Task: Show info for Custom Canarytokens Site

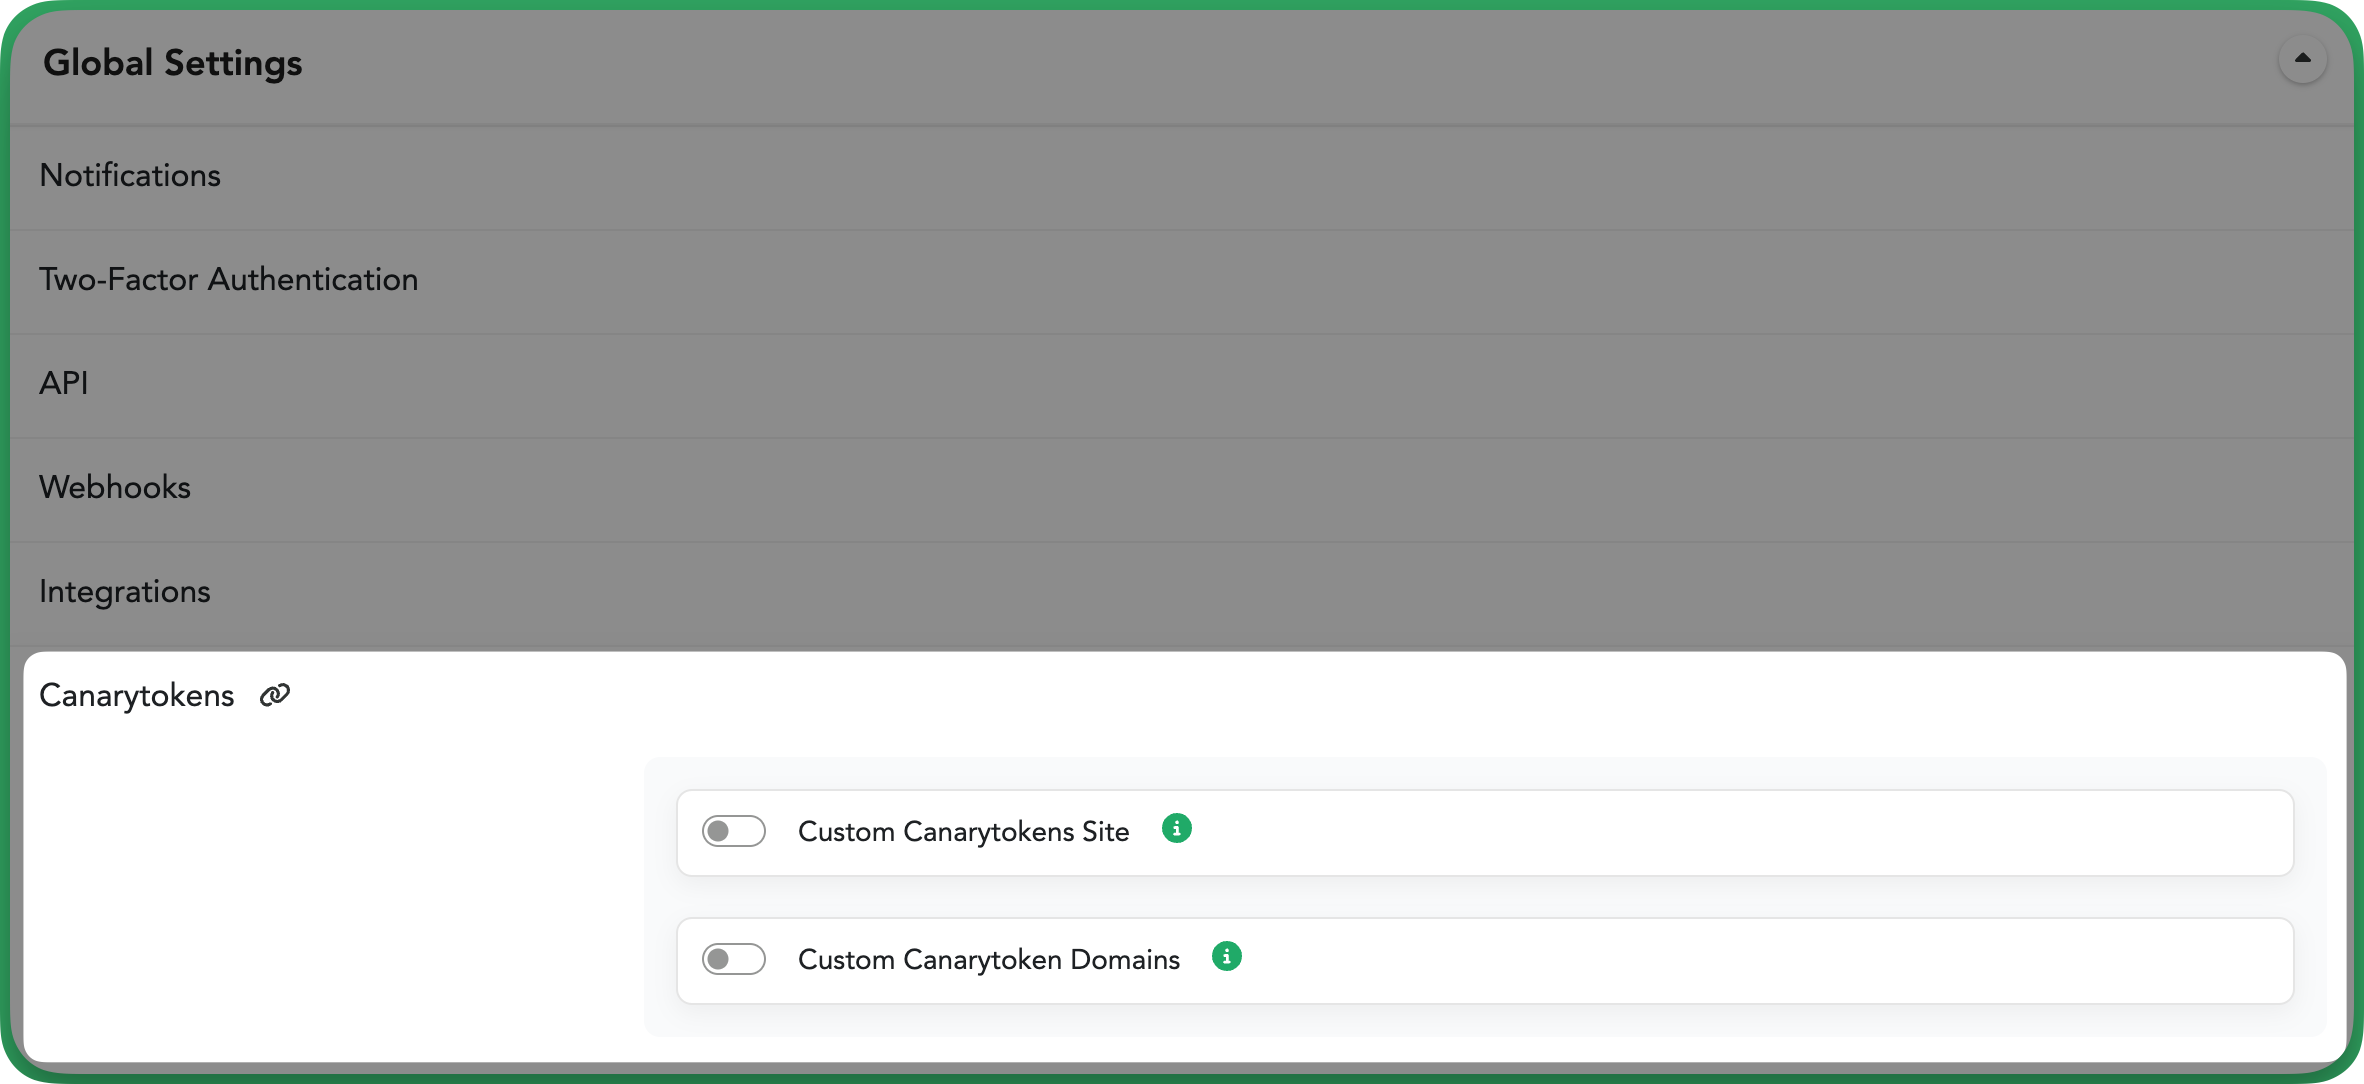Action: (x=1176, y=829)
